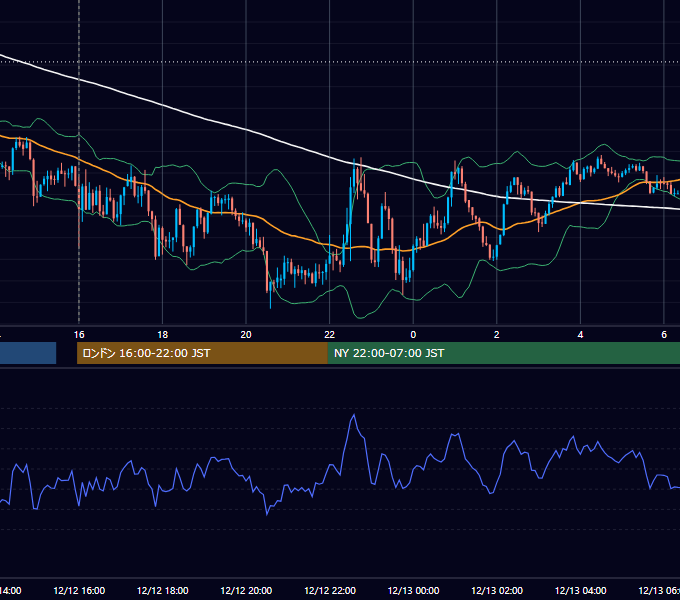Click the ロンドン 16:00-22:00 JST session bar

coord(202,353)
